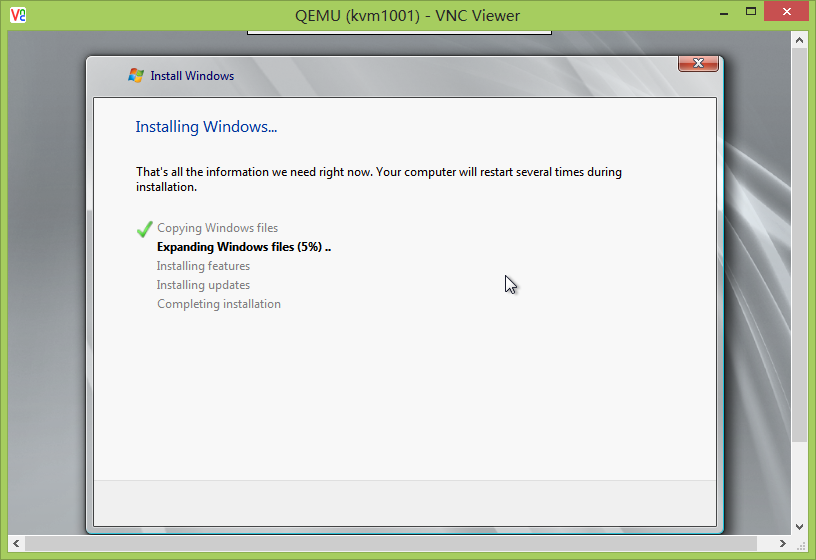Click the 'Installing Windows...' heading
Image resolution: width=816 pixels, height=560 pixels.
[206, 127]
